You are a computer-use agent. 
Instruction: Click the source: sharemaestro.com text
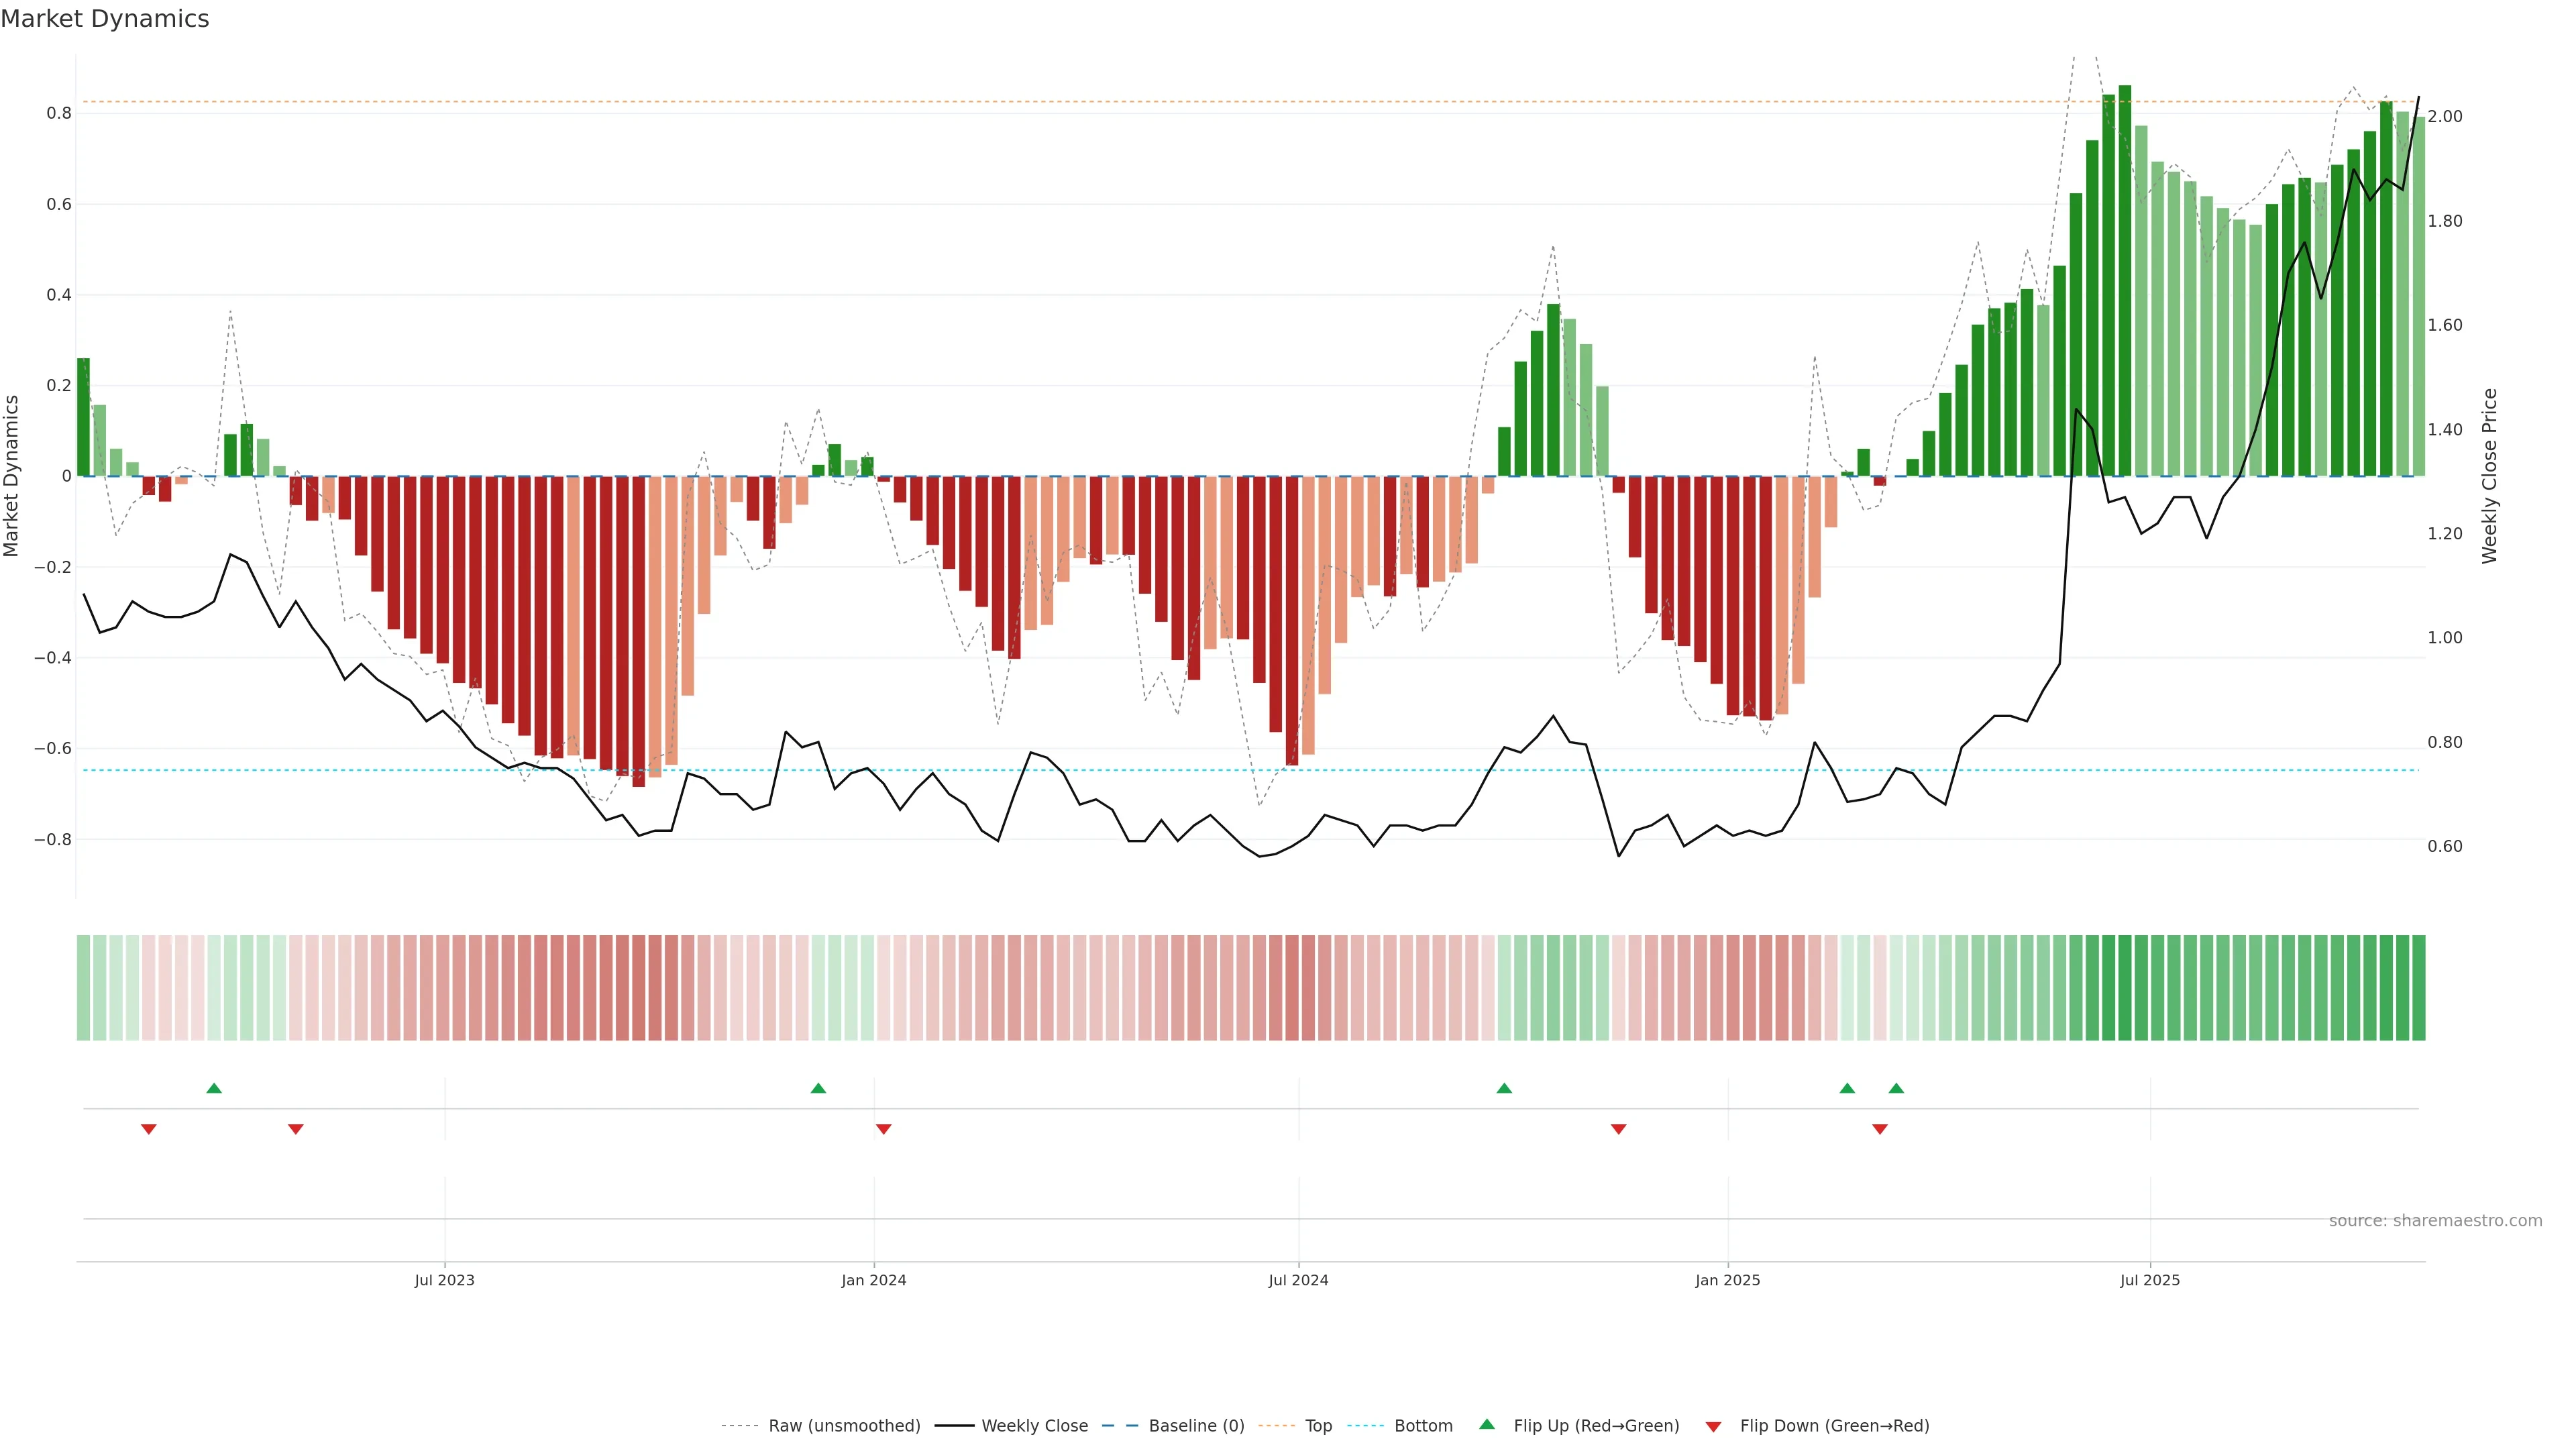pos(2435,1221)
